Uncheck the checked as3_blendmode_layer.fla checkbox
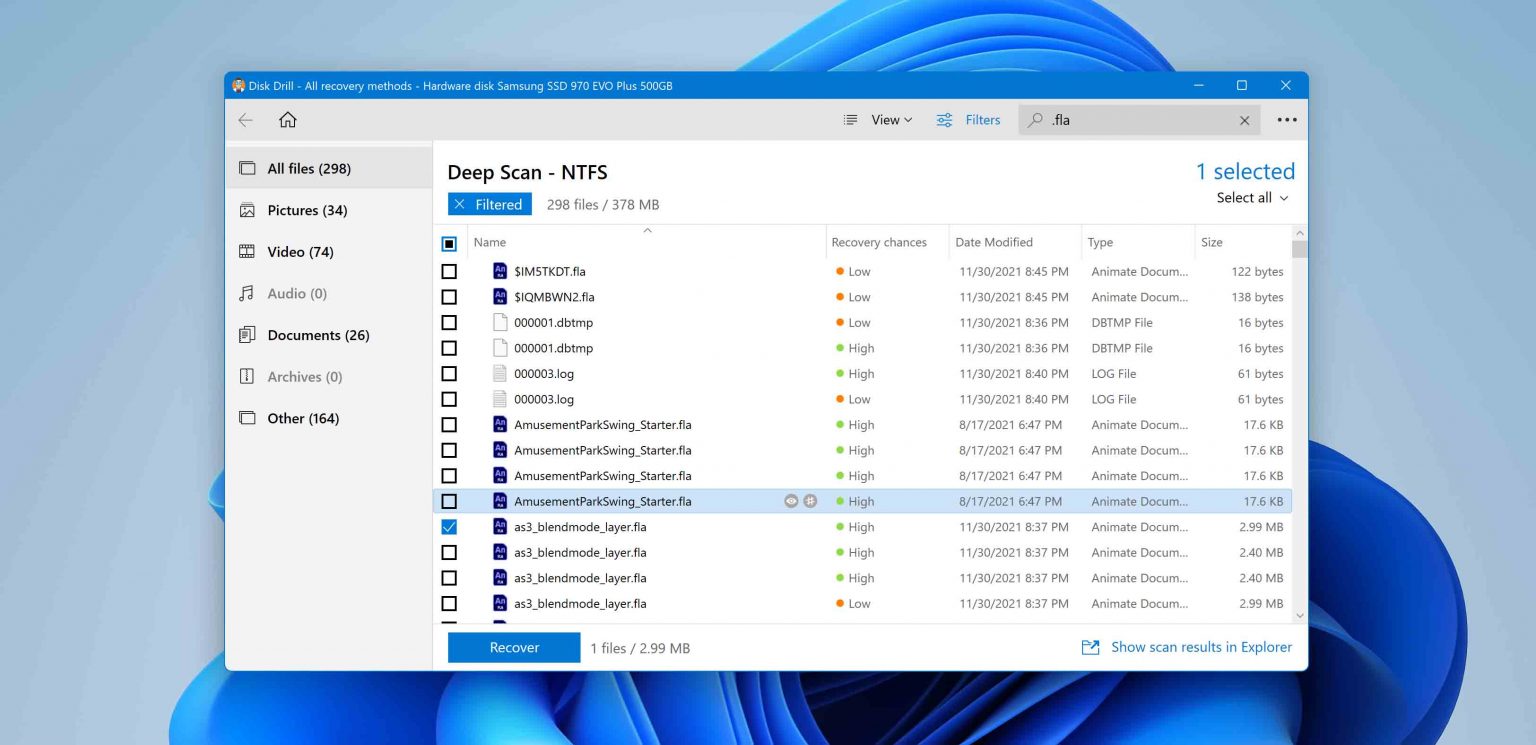This screenshot has height=745, width=1536. (x=449, y=527)
